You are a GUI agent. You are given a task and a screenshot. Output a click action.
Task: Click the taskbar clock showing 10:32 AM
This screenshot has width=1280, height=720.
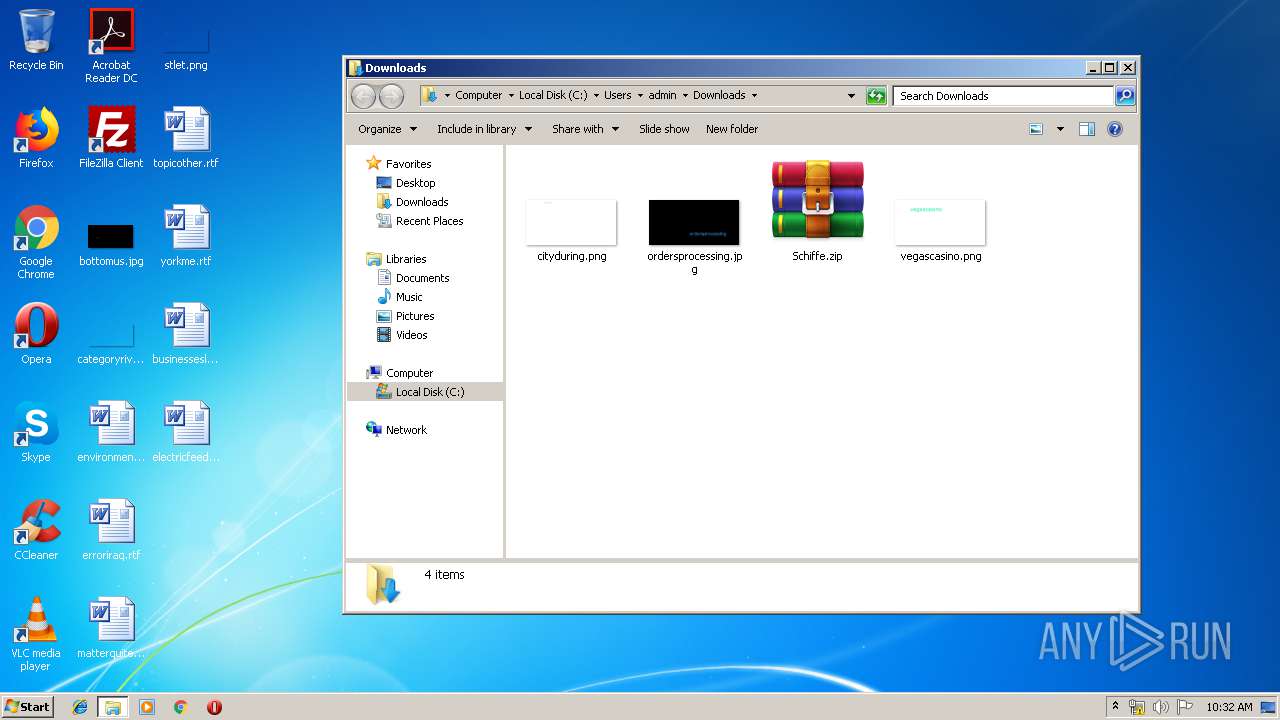(x=1229, y=707)
